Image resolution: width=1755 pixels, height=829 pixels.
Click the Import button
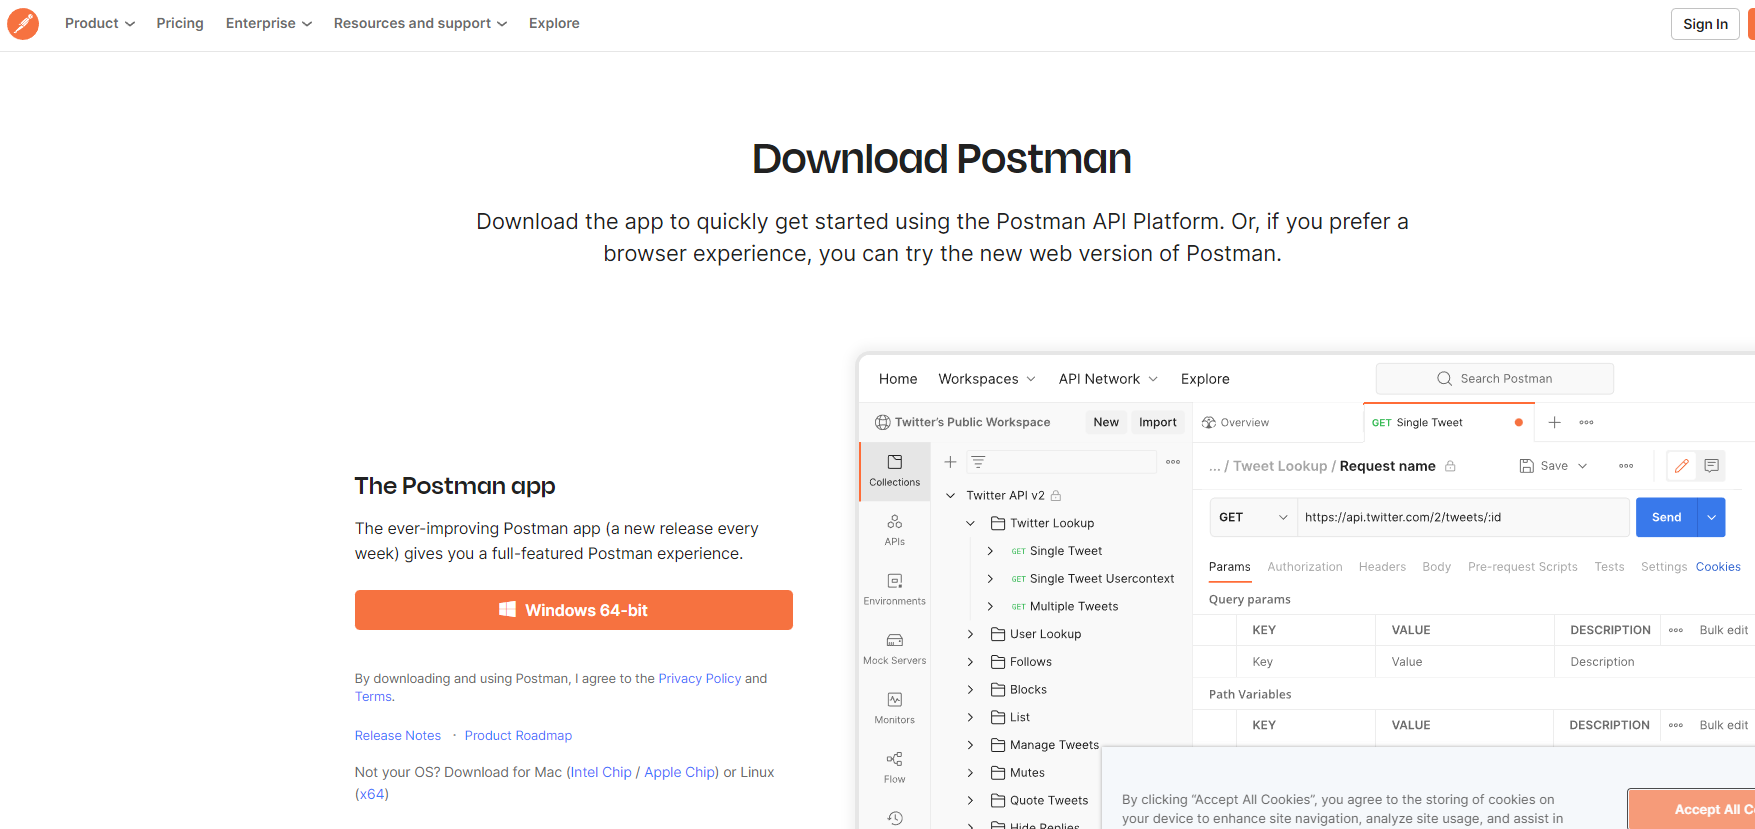(1158, 423)
